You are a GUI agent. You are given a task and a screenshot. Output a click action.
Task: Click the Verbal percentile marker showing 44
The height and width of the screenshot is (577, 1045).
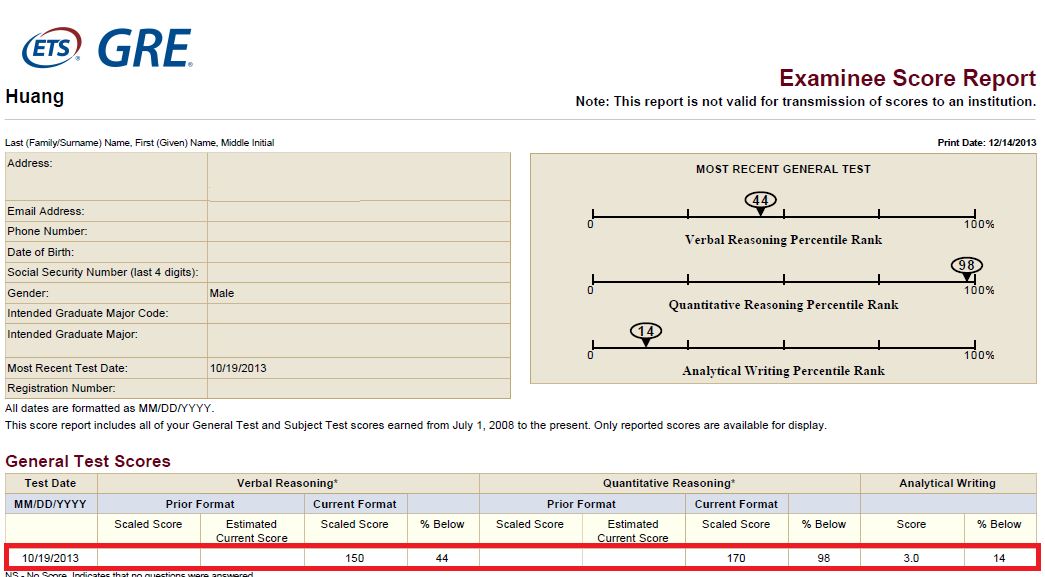(760, 202)
